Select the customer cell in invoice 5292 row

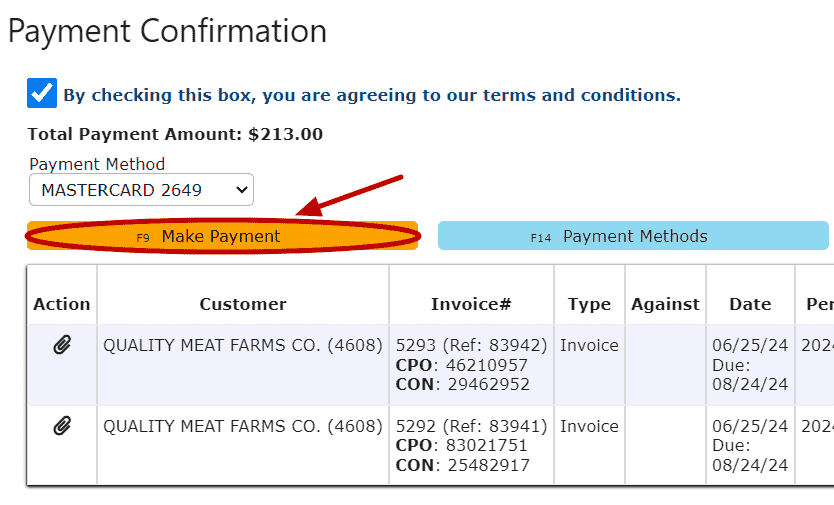pyautogui.click(x=243, y=426)
